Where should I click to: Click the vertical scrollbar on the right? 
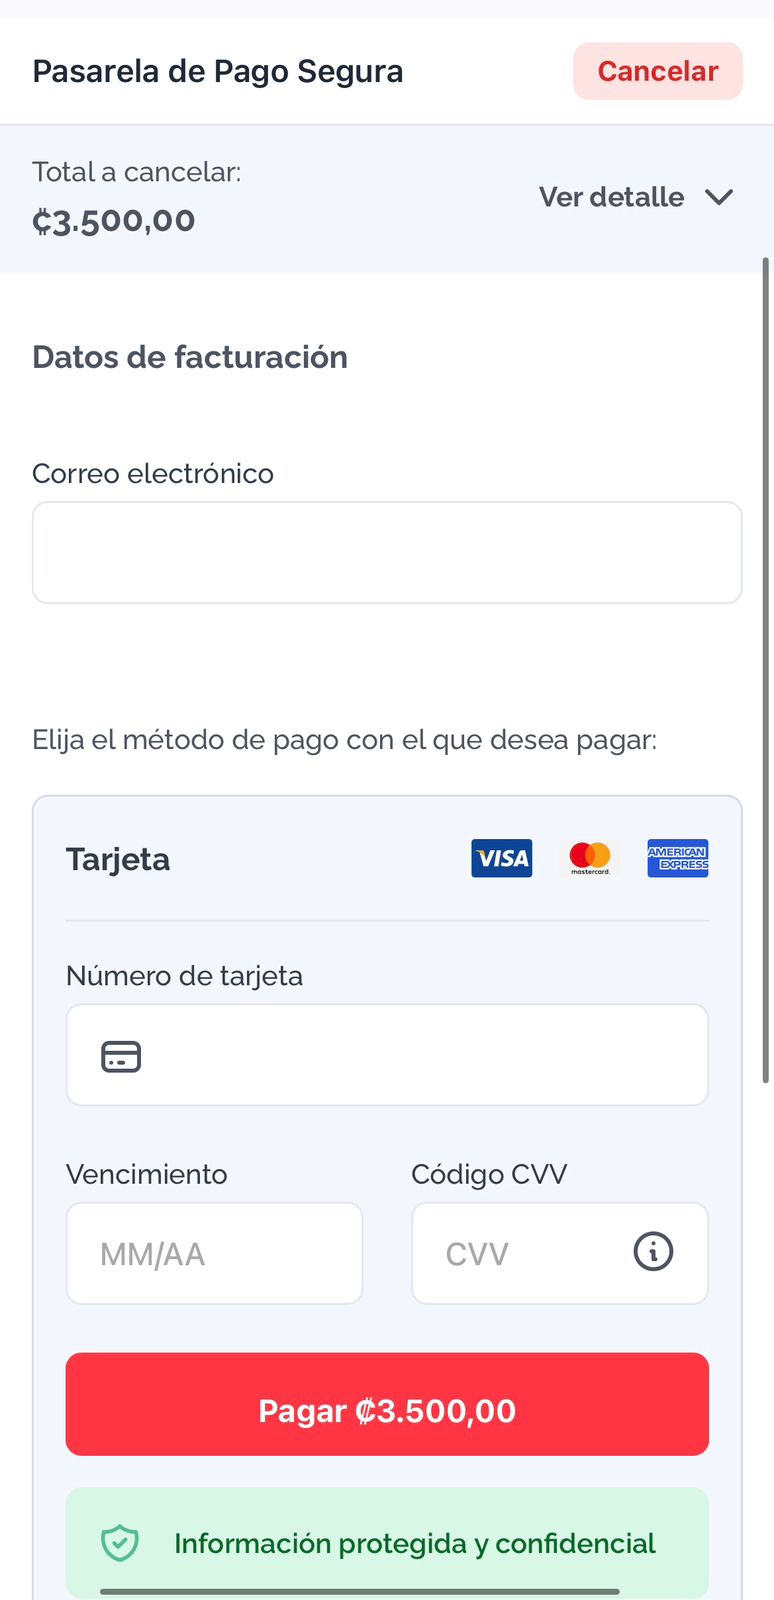point(766,670)
